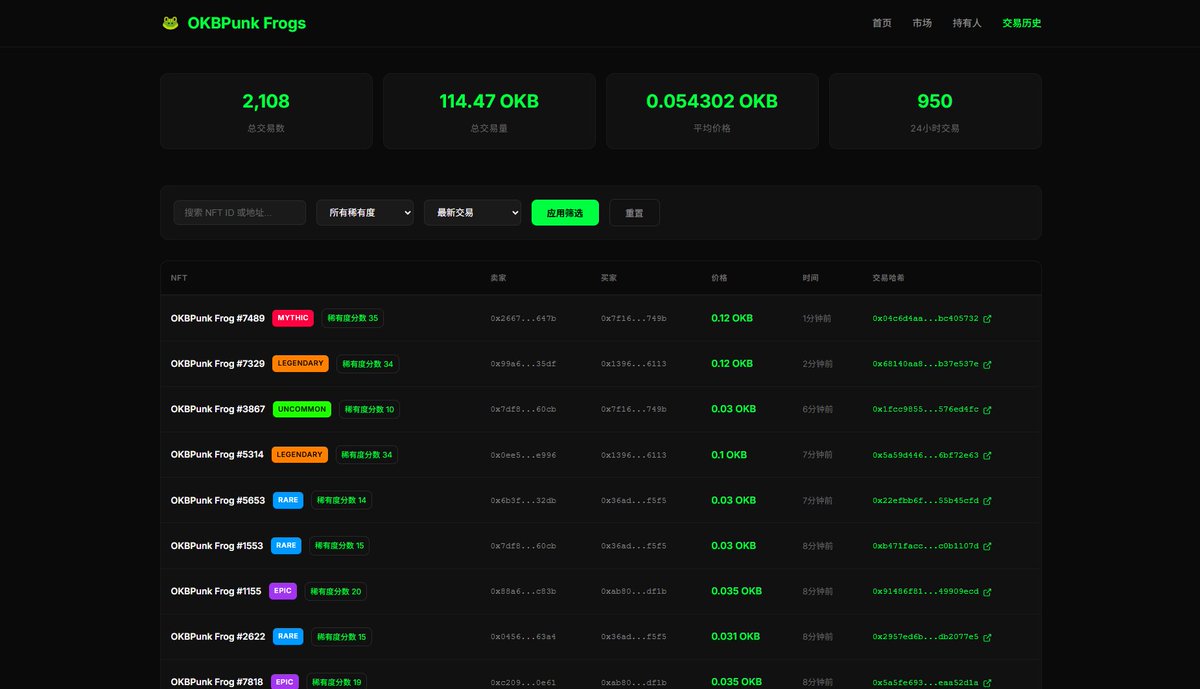
Task: Click buyer address 0x36ad...f5f5 for Frog #5653
Action: (634, 500)
